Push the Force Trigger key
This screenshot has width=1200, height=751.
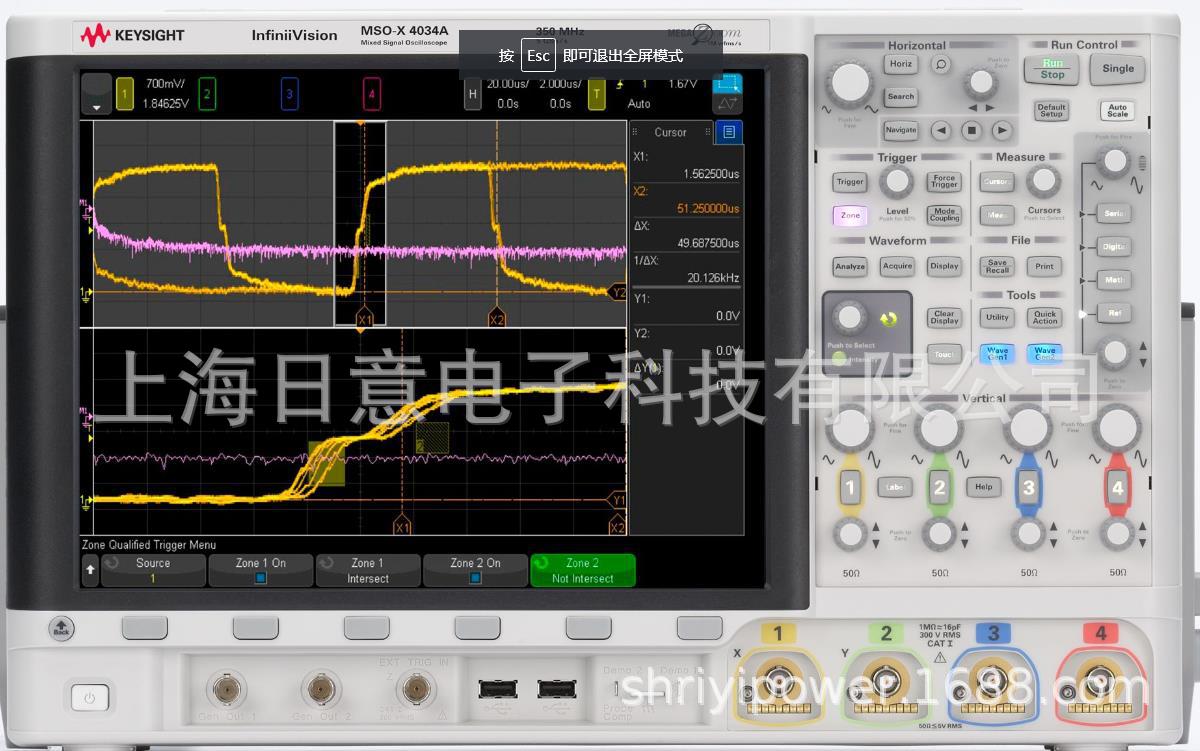tap(944, 182)
